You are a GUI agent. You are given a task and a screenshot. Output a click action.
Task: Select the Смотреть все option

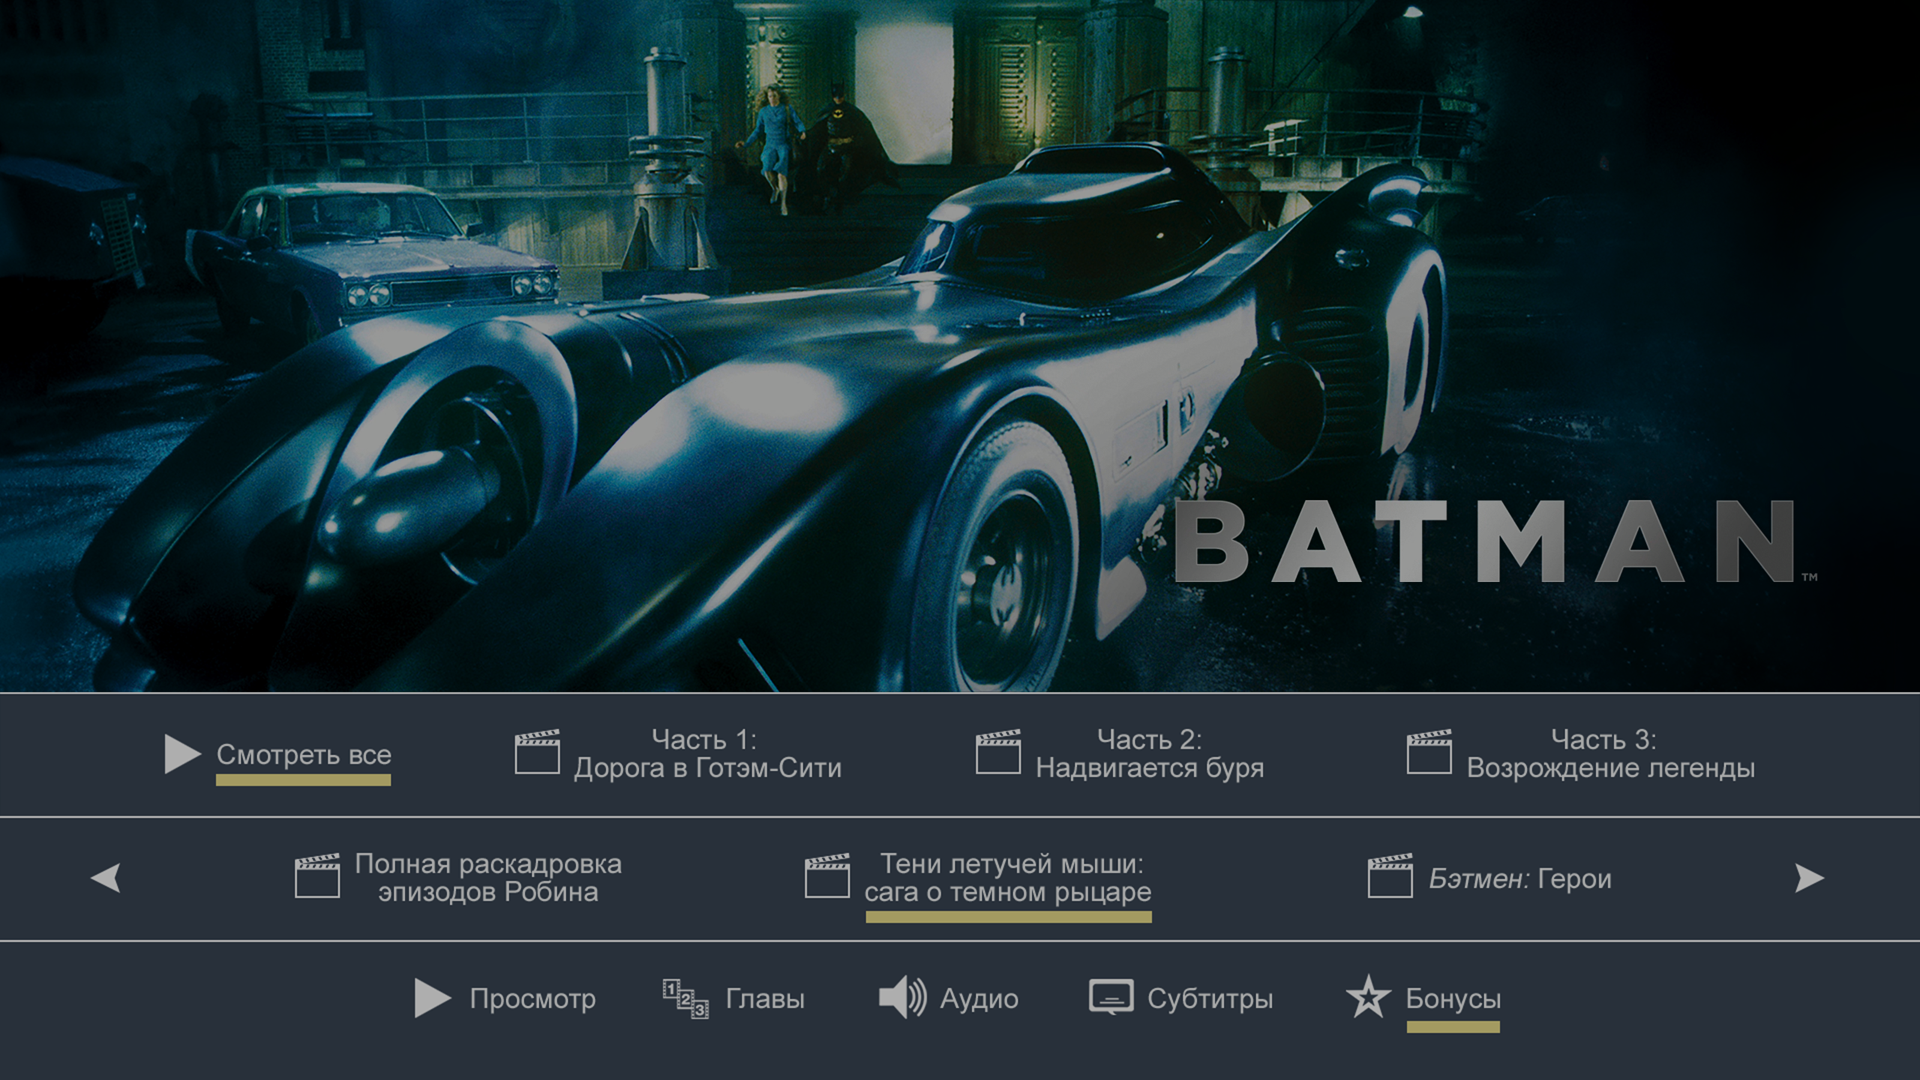(304, 755)
